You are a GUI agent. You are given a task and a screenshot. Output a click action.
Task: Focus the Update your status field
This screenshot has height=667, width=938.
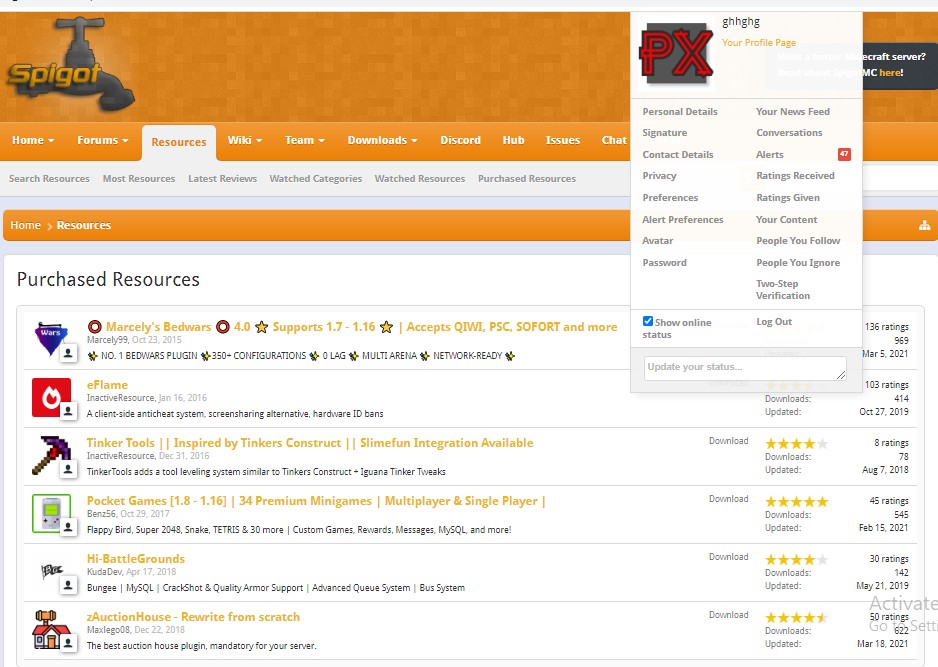pos(745,367)
